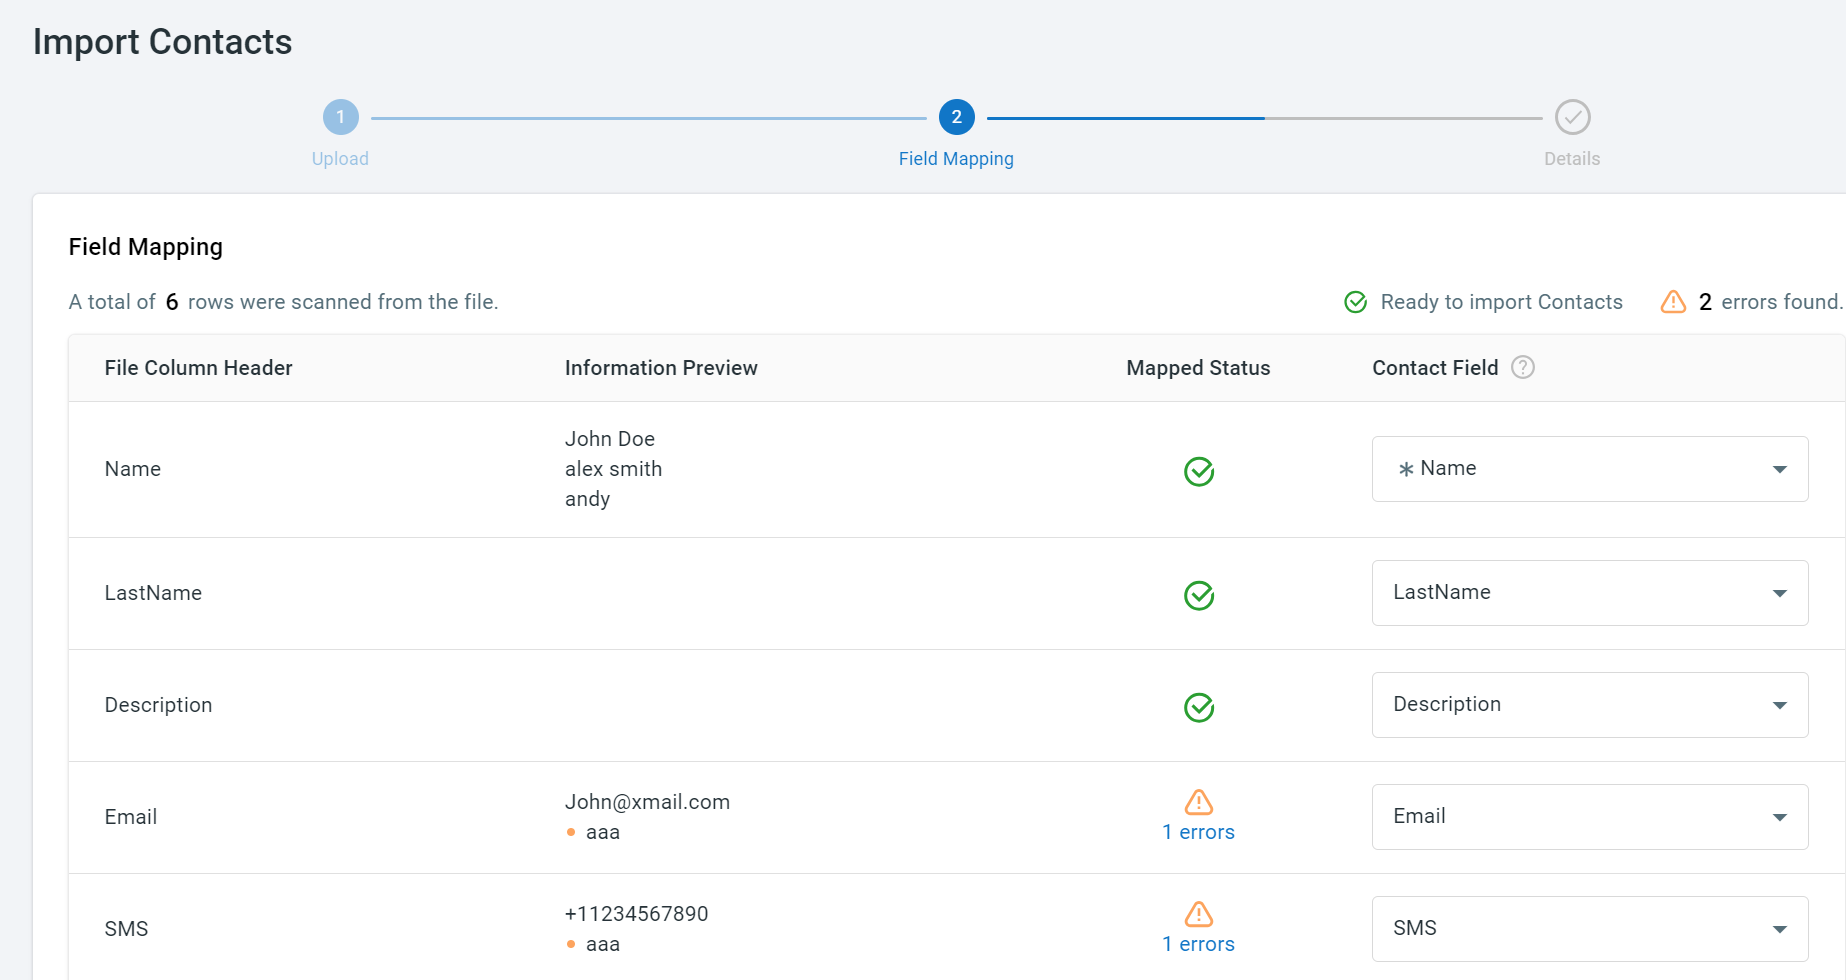Click the green check status in Description row
The height and width of the screenshot is (980, 1846).
(1198, 707)
